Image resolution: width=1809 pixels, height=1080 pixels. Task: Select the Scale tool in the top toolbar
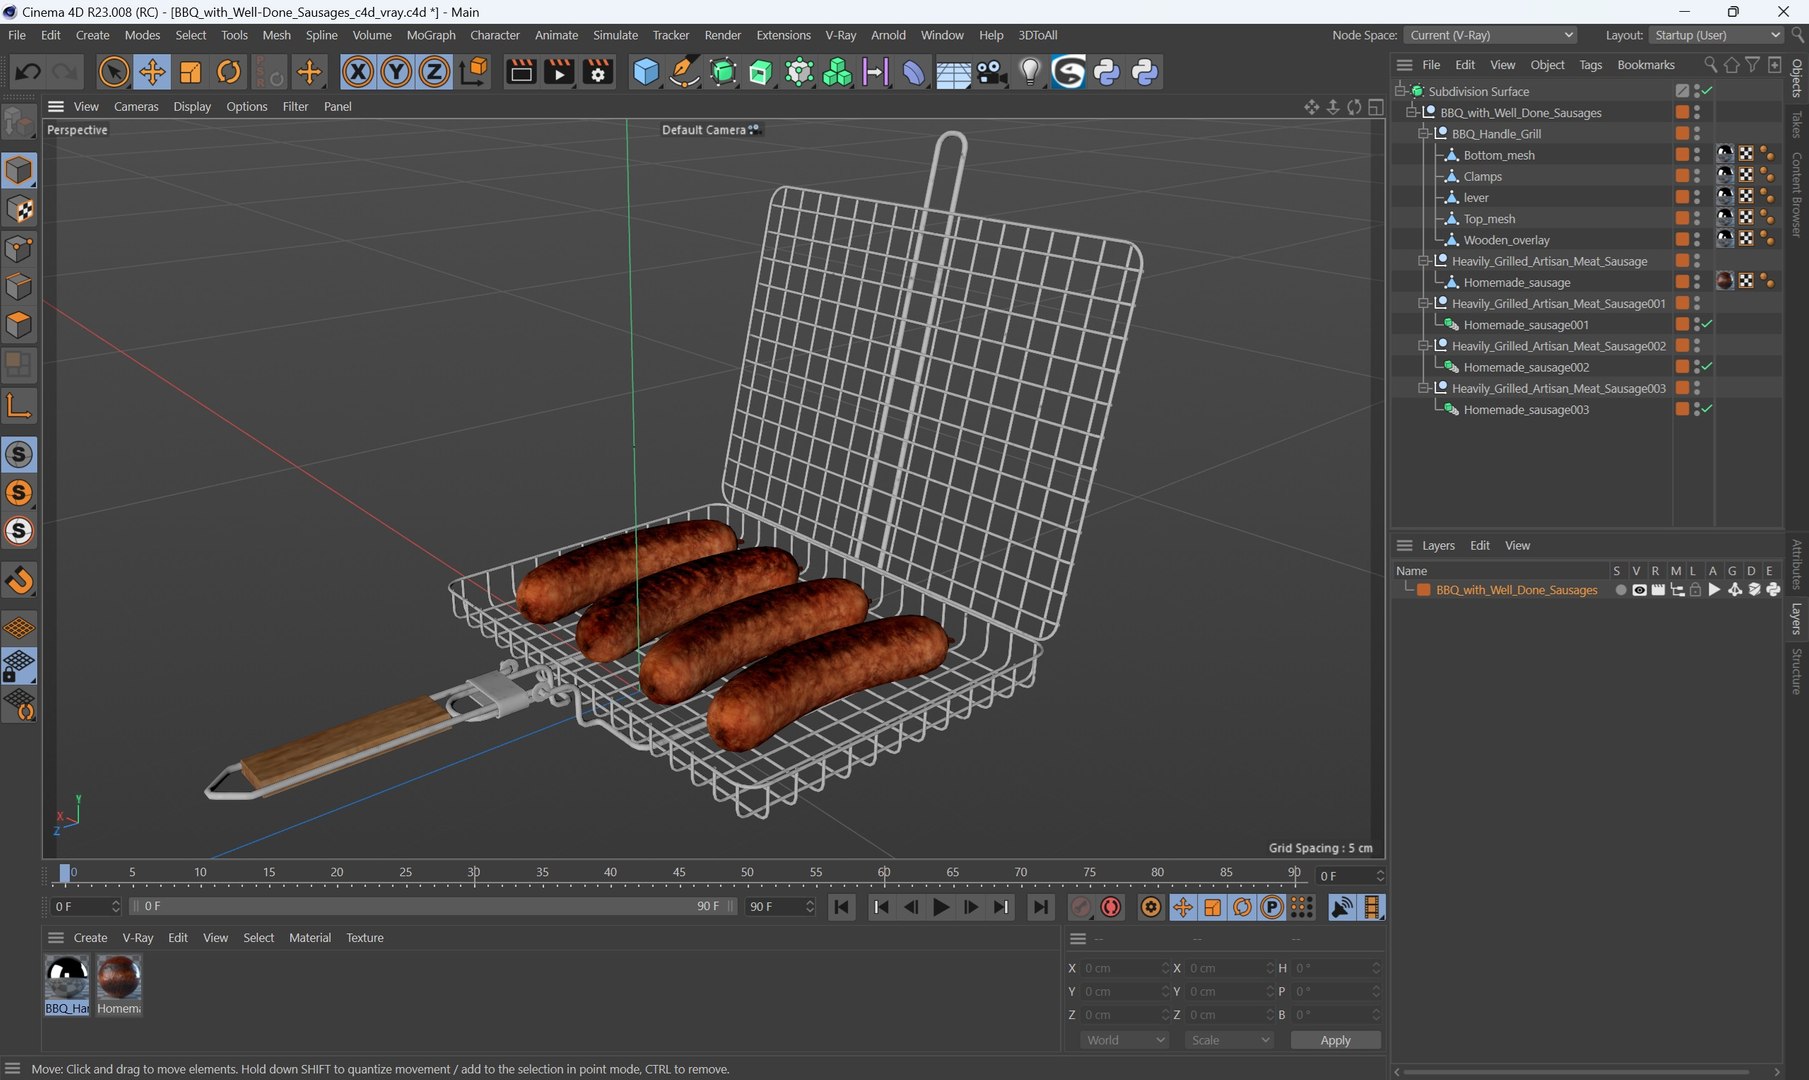190,72
